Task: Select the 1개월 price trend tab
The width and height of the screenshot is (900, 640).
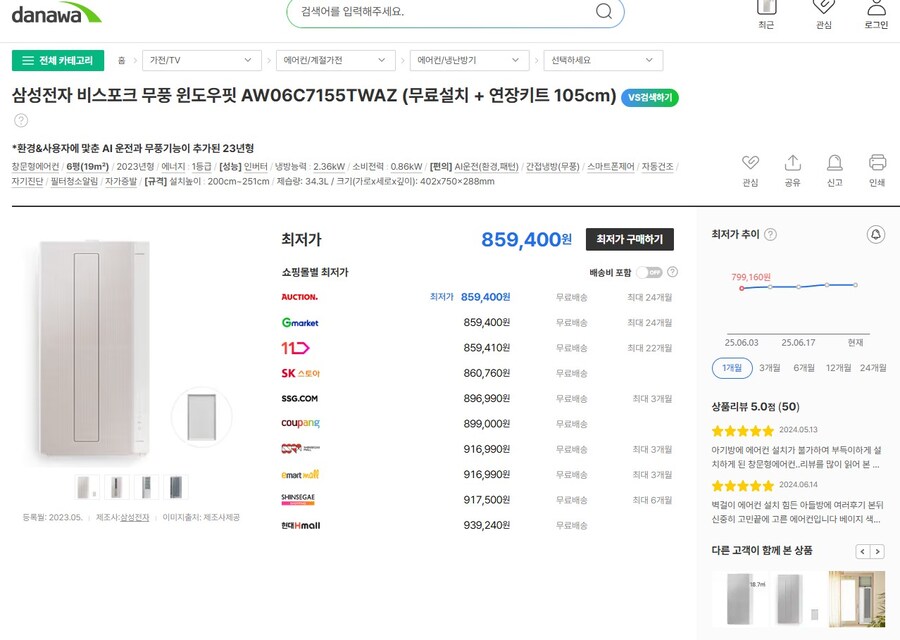Action: pos(732,368)
